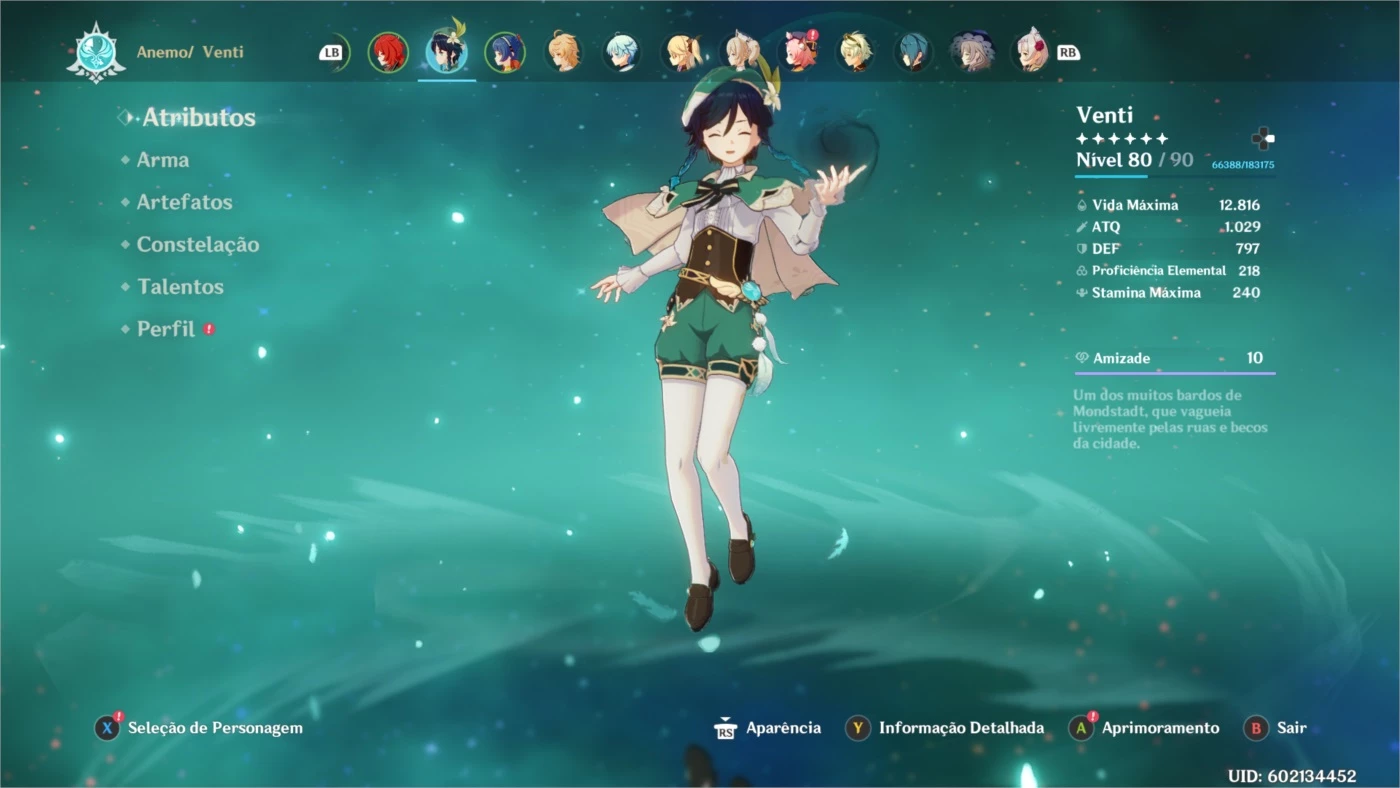Open the Artefatos menu section
The height and width of the screenshot is (788, 1400).
coord(184,202)
